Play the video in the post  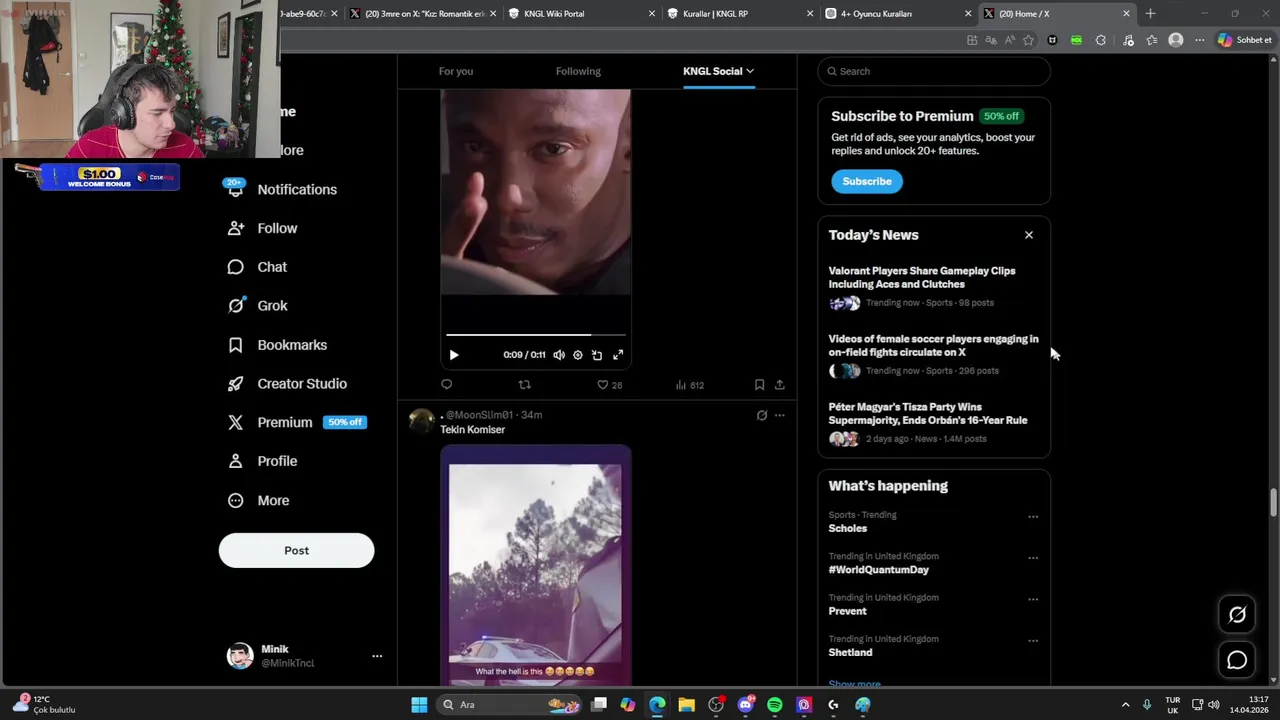coord(454,355)
